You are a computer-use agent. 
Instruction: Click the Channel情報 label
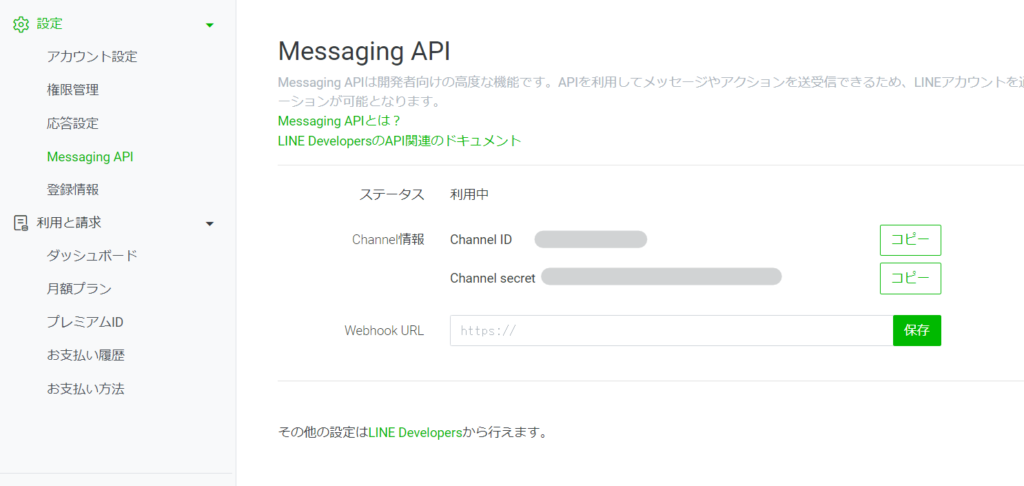click(x=388, y=240)
